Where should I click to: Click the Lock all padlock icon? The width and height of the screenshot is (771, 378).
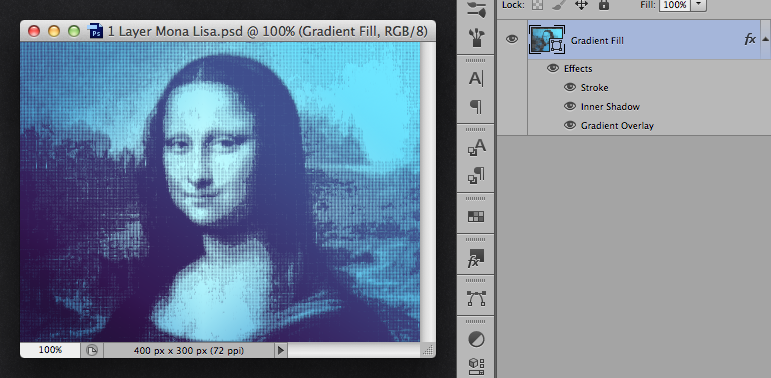(x=604, y=5)
